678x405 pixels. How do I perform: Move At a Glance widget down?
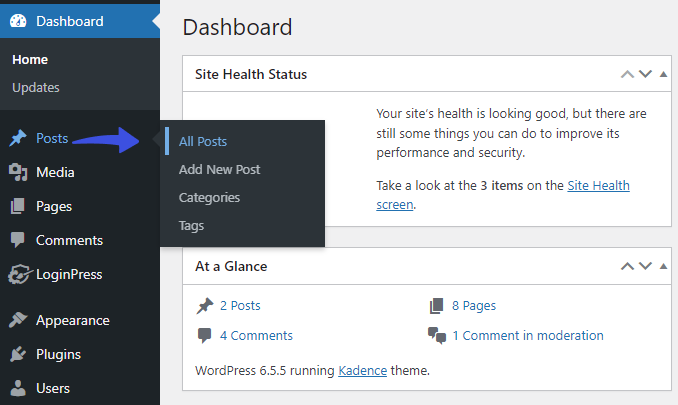point(645,266)
